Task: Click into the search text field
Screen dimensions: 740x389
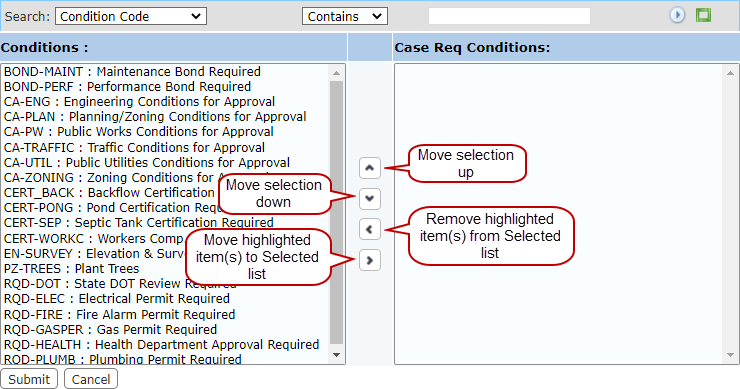Action: click(x=509, y=16)
